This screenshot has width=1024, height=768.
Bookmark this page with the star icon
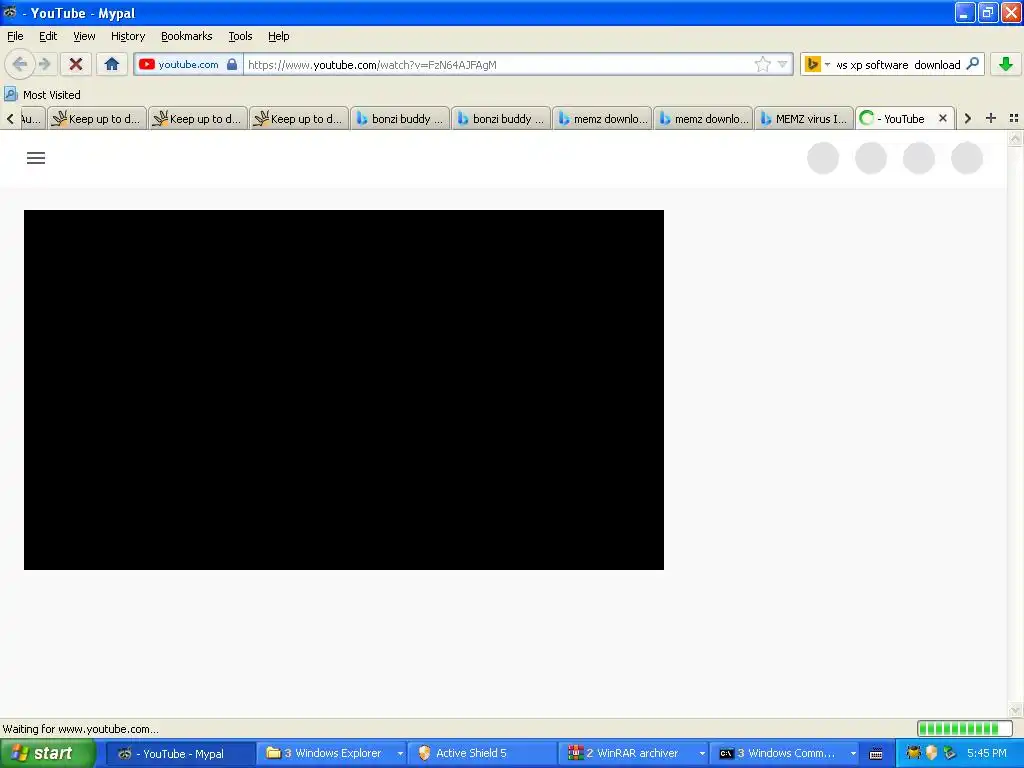[x=762, y=64]
